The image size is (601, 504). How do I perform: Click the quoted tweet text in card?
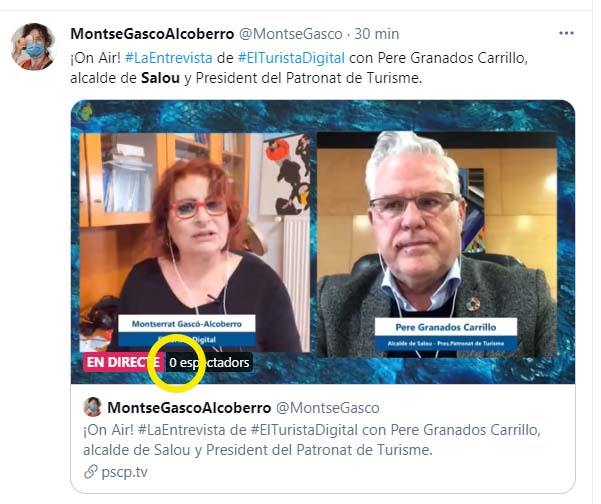(312, 440)
